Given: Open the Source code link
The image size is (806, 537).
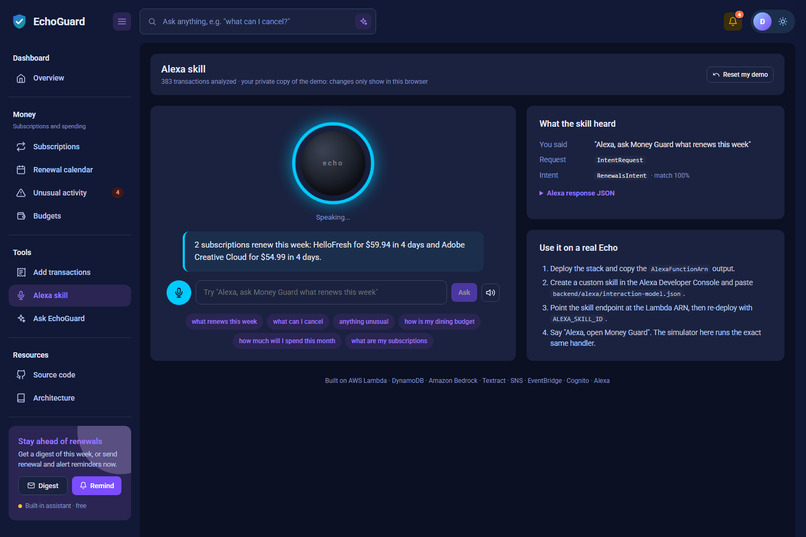Looking at the screenshot, I should (x=70, y=375).
